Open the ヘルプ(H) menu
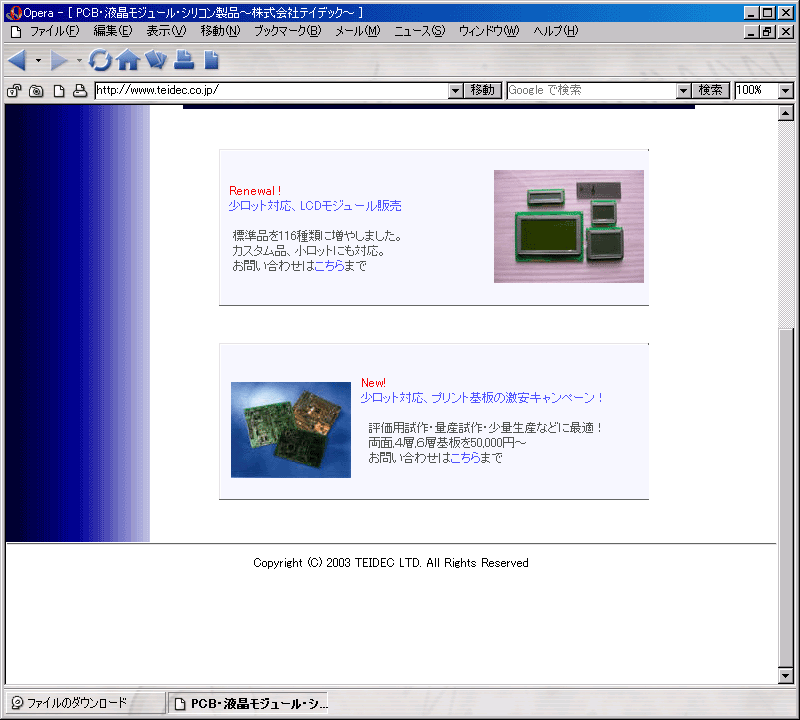The image size is (800, 720). [x=556, y=31]
